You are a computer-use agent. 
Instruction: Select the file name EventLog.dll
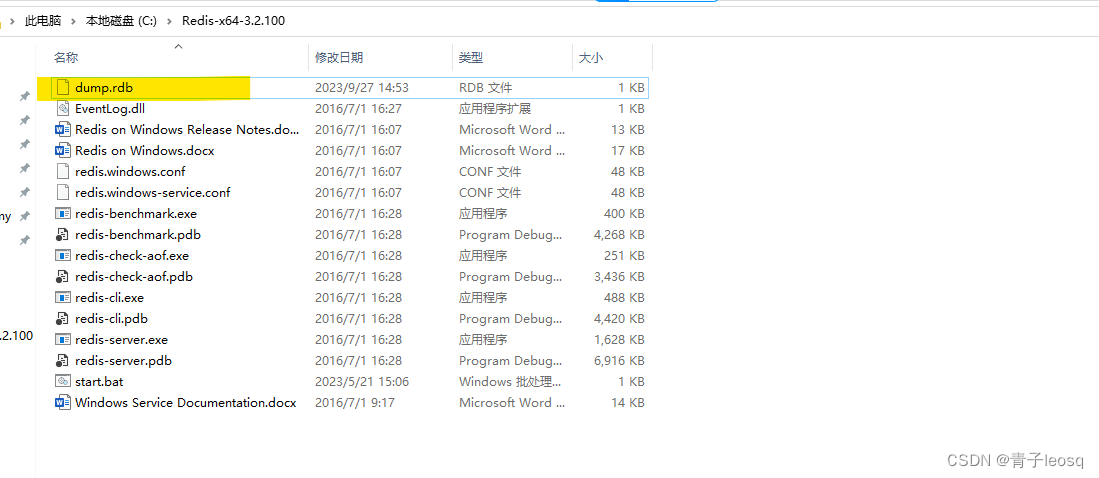pyautogui.click(x=110, y=109)
